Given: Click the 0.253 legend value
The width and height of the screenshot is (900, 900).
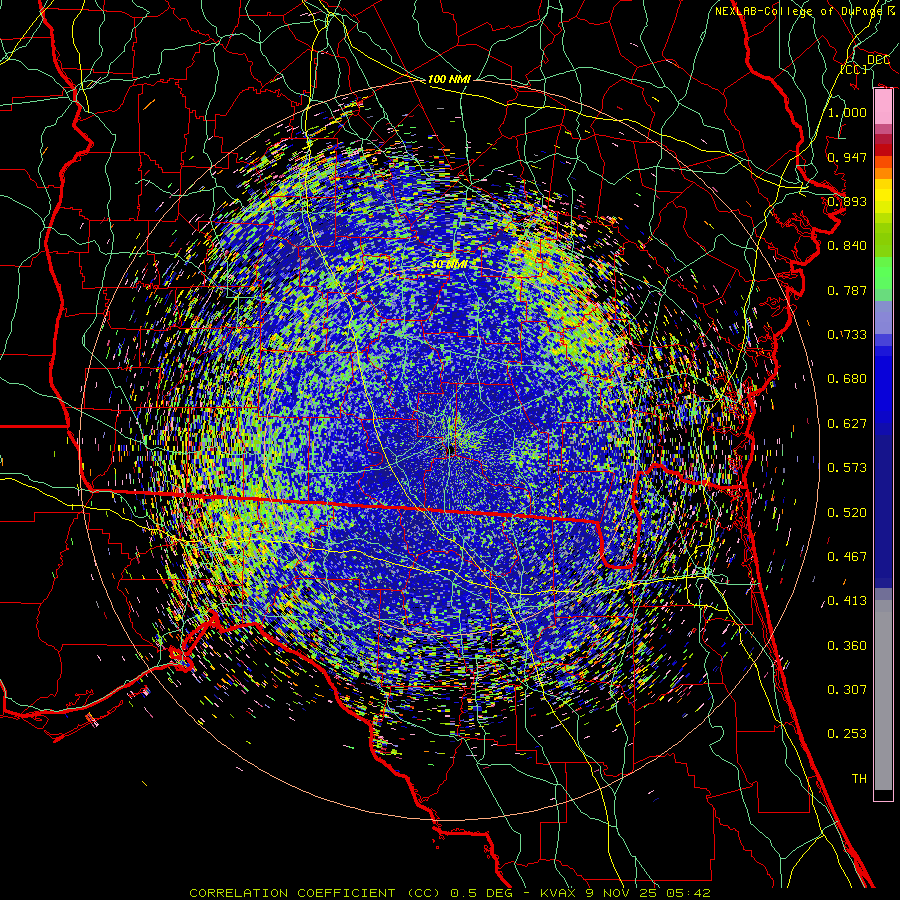Looking at the screenshot, I should (x=847, y=734).
